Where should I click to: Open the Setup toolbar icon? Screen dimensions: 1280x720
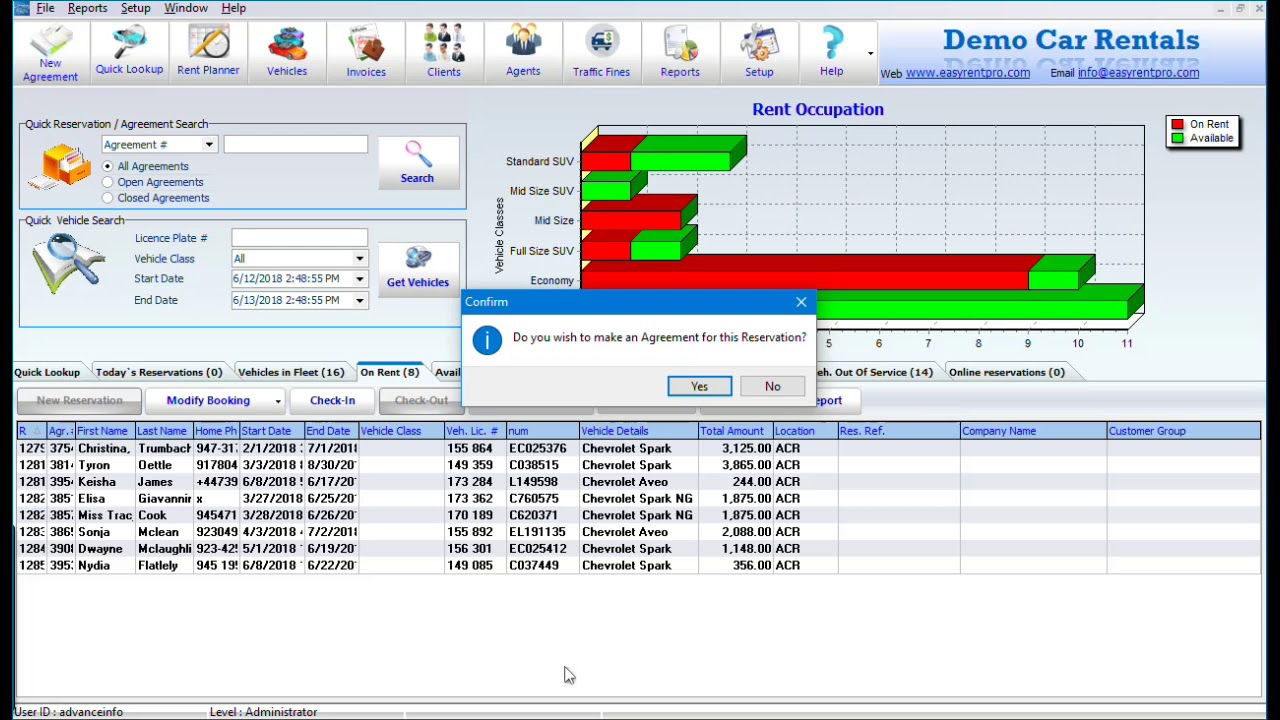point(759,52)
